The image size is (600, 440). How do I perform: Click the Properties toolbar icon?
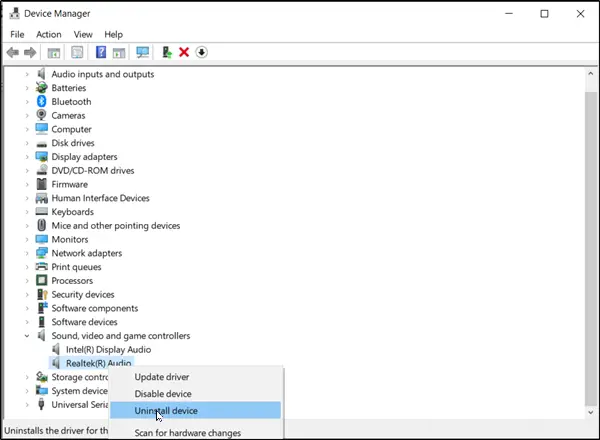pos(77,52)
